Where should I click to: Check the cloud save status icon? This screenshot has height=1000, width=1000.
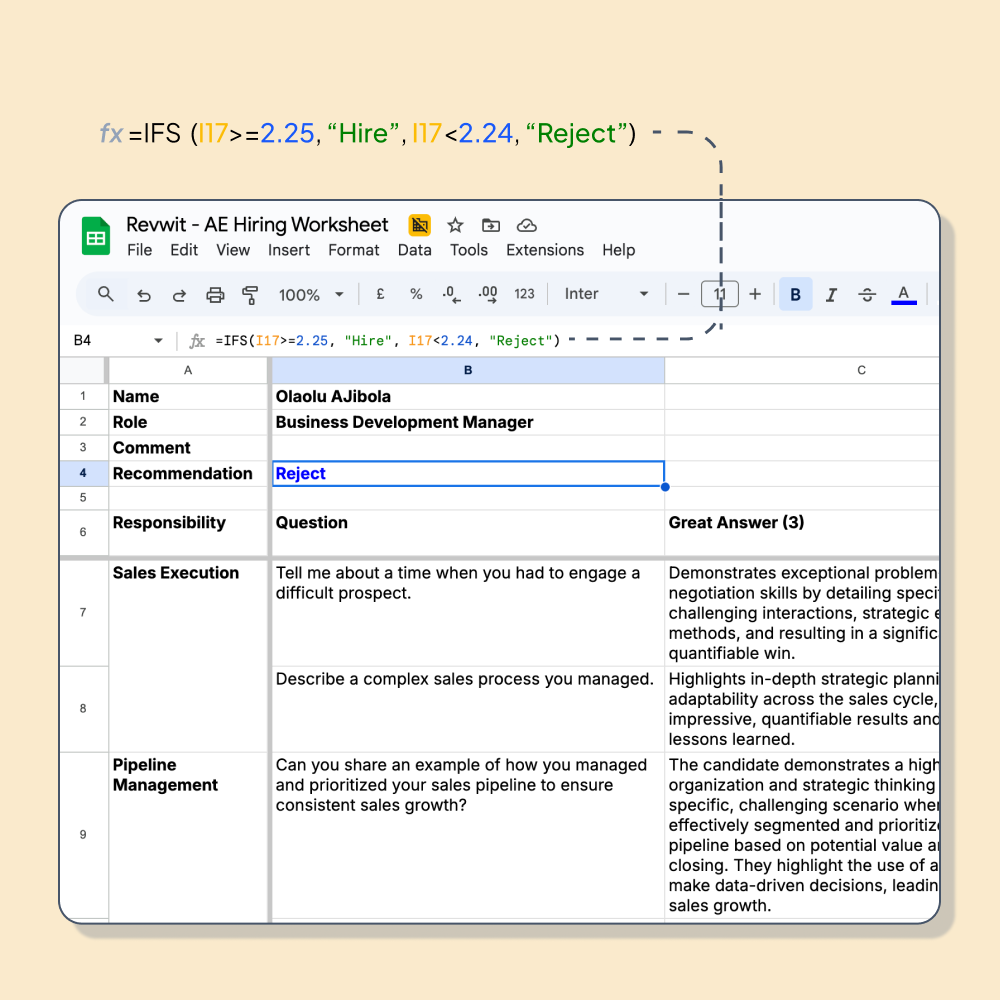click(527, 225)
